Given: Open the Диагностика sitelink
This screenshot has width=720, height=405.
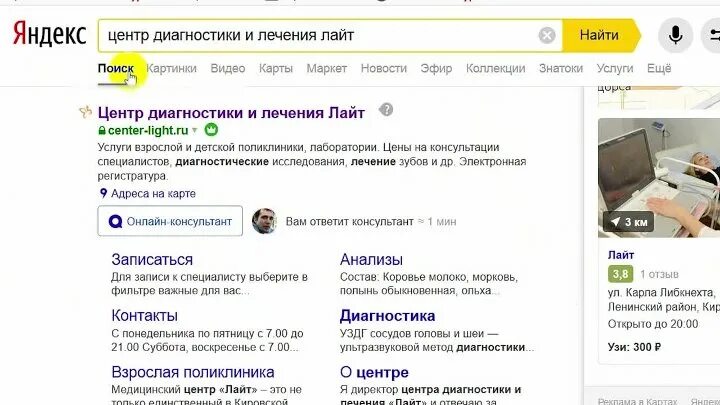Looking at the screenshot, I should click(388, 315).
